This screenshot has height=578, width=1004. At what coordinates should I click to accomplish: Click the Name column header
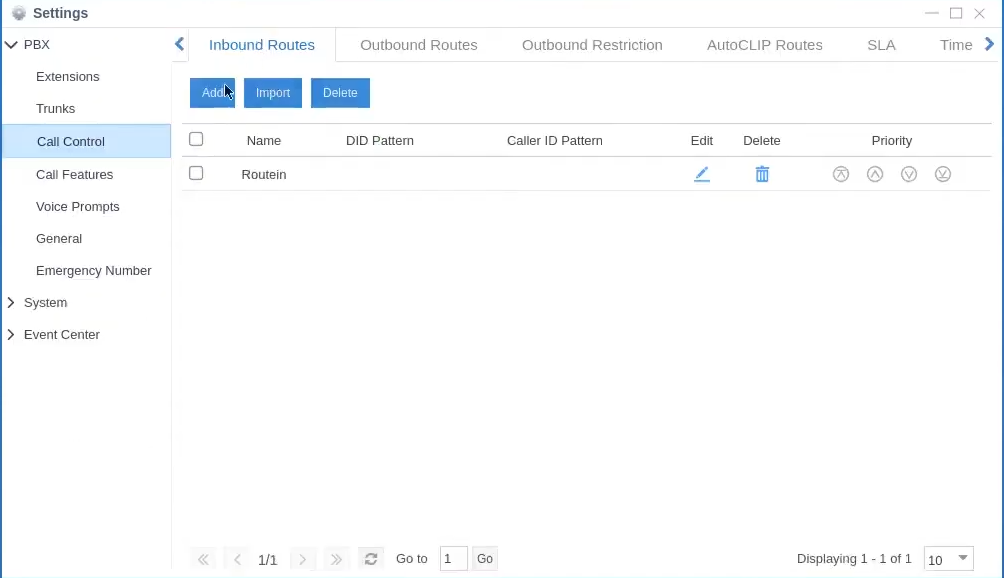tap(264, 140)
